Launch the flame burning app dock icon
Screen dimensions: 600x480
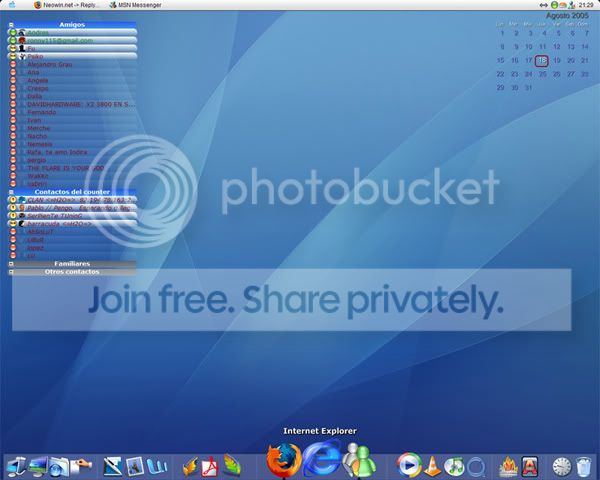pyautogui.click(x=508, y=467)
